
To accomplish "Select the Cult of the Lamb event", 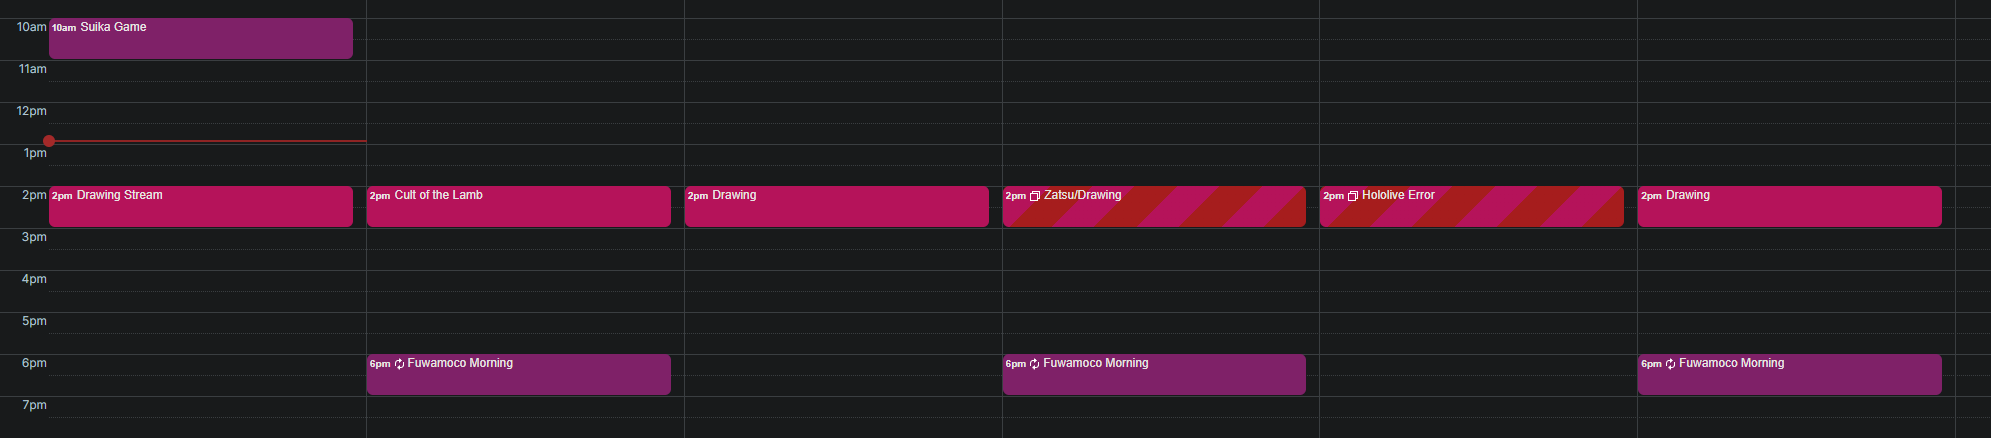I will 519,206.
